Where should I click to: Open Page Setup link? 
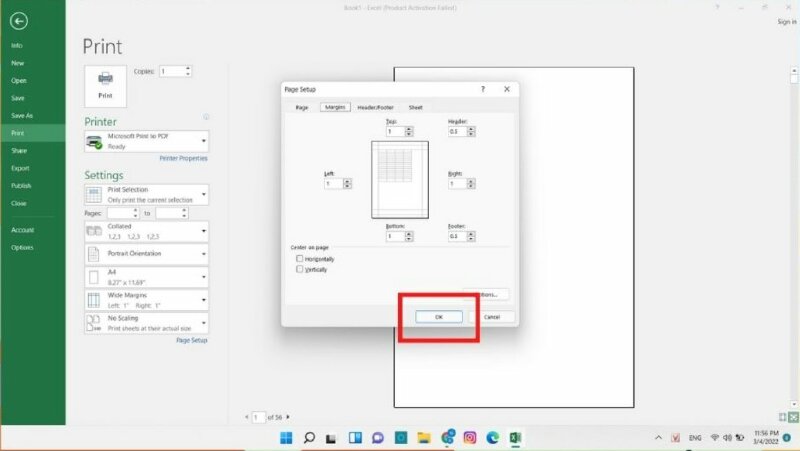[x=191, y=340]
